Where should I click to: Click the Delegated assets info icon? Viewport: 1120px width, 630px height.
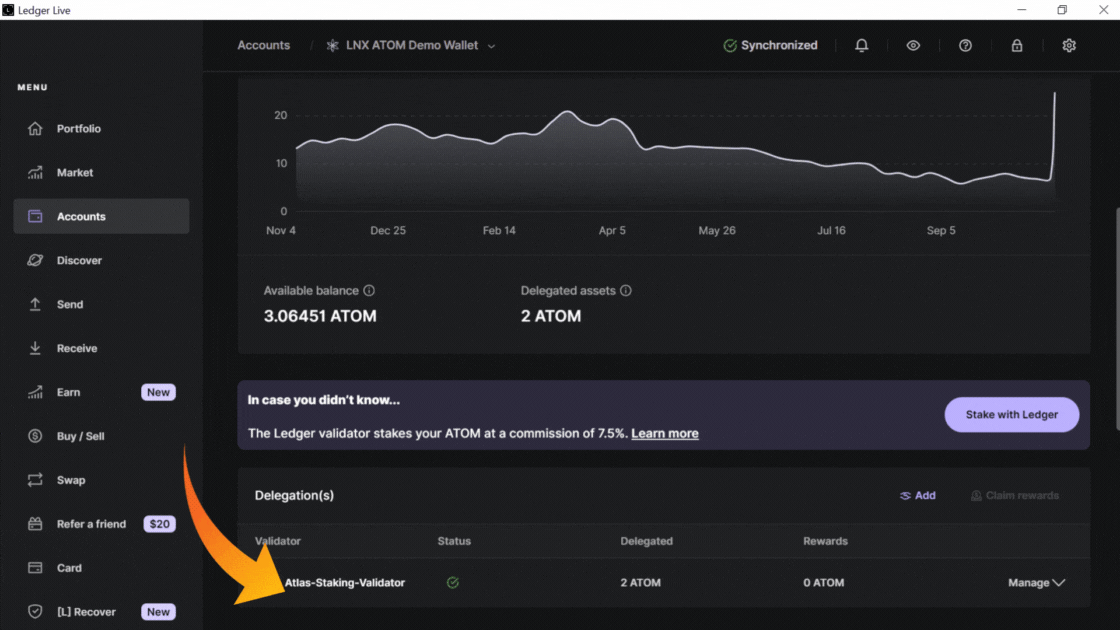626,291
